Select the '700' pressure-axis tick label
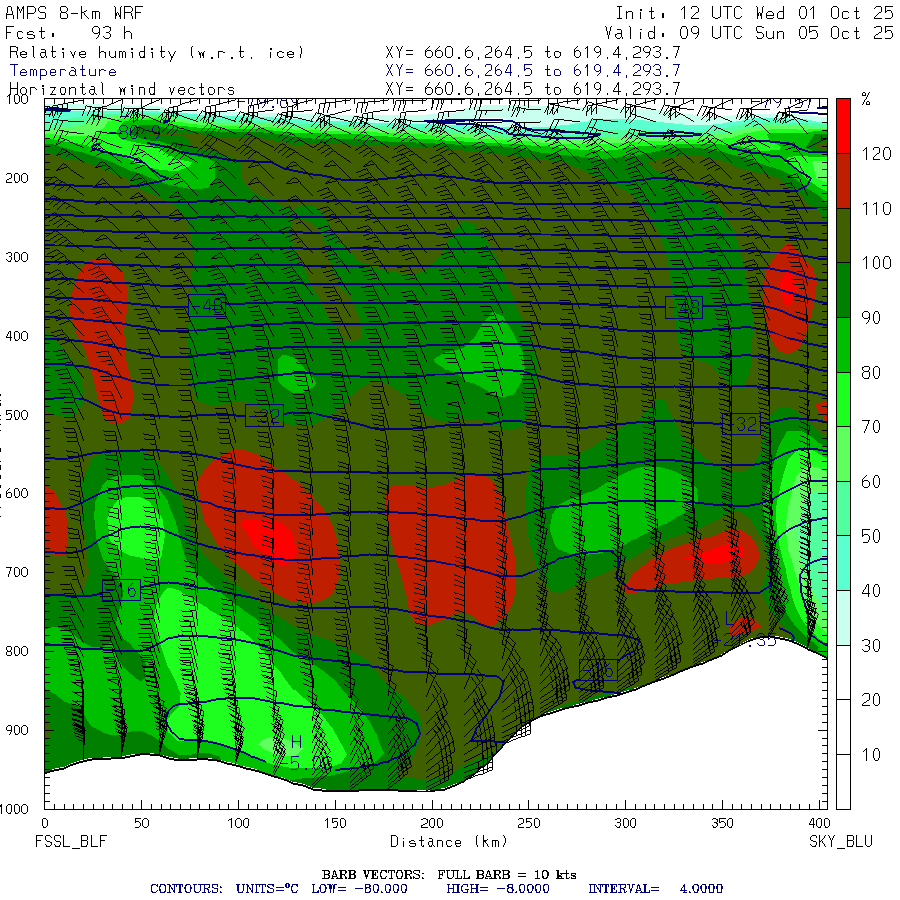 pyautogui.click(x=17, y=572)
